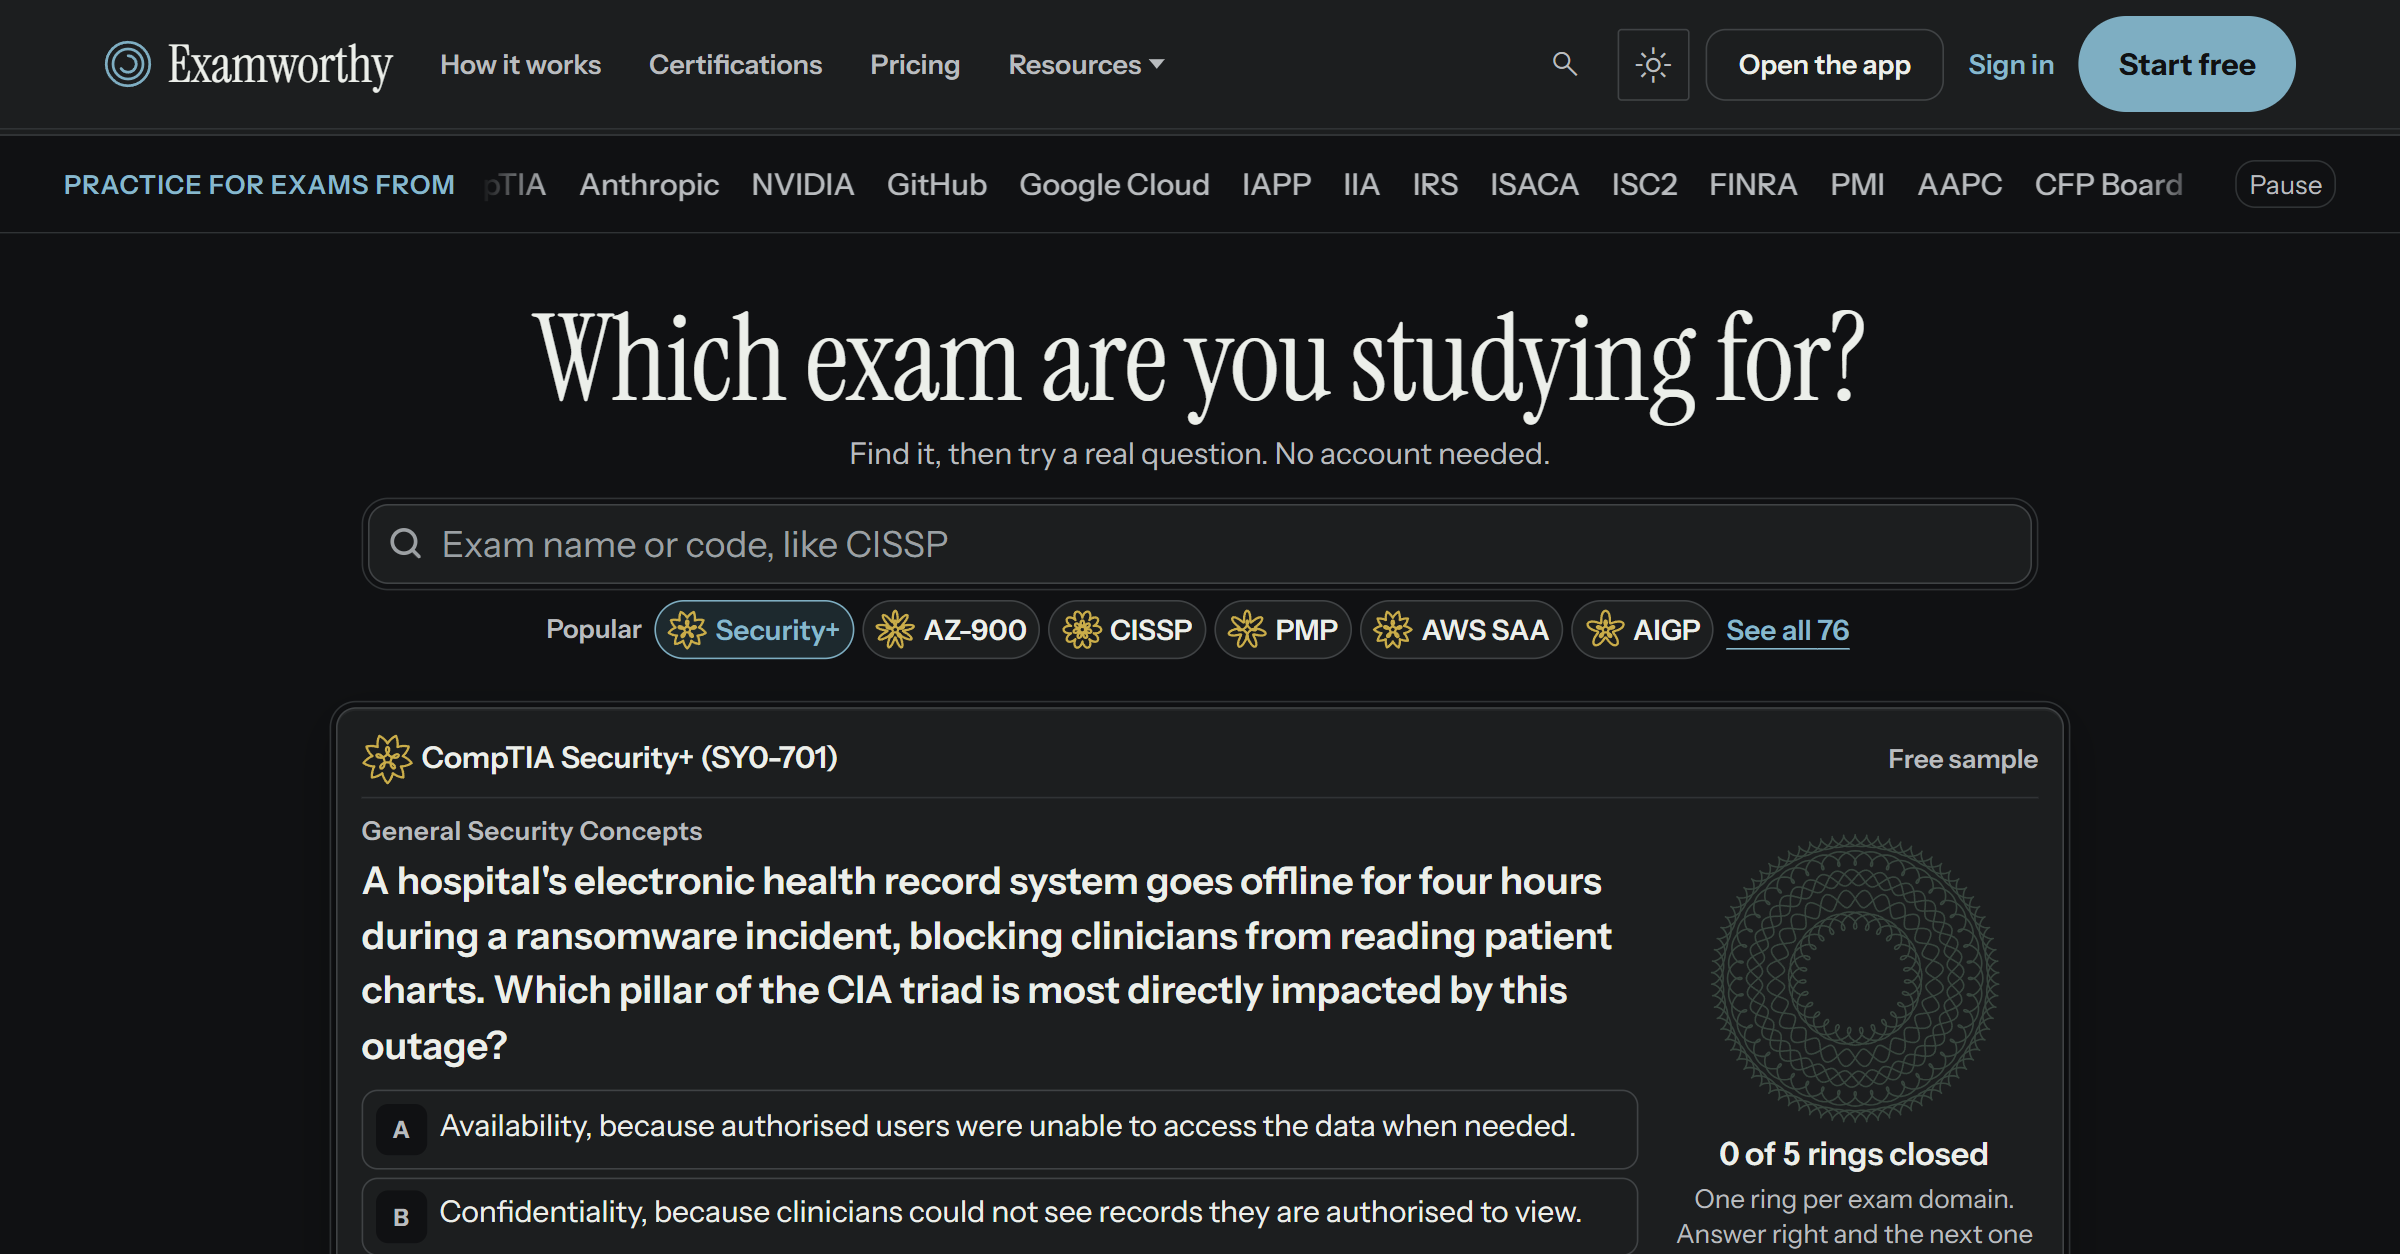The height and width of the screenshot is (1254, 2400).
Task: Choose IIA in the providers ticker
Action: (x=1361, y=184)
